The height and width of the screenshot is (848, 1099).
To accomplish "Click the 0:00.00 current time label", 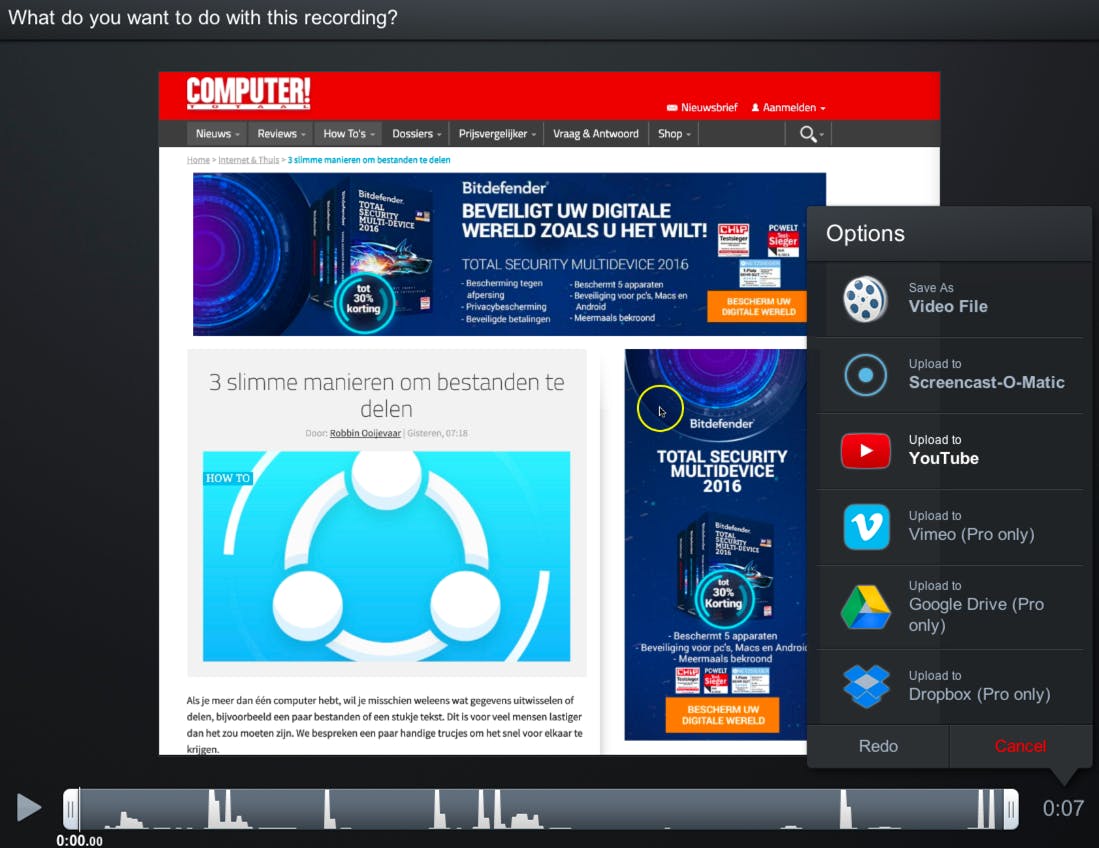I will (x=79, y=840).
